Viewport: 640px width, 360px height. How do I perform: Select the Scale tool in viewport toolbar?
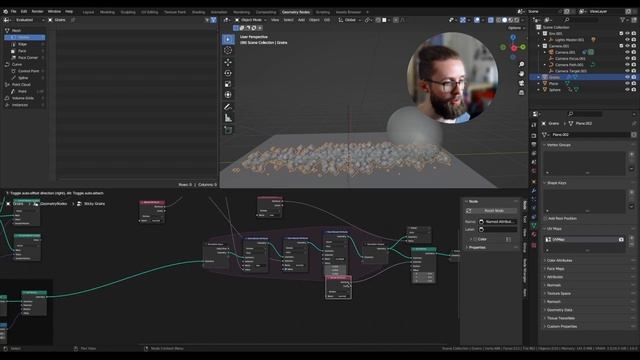[228, 84]
